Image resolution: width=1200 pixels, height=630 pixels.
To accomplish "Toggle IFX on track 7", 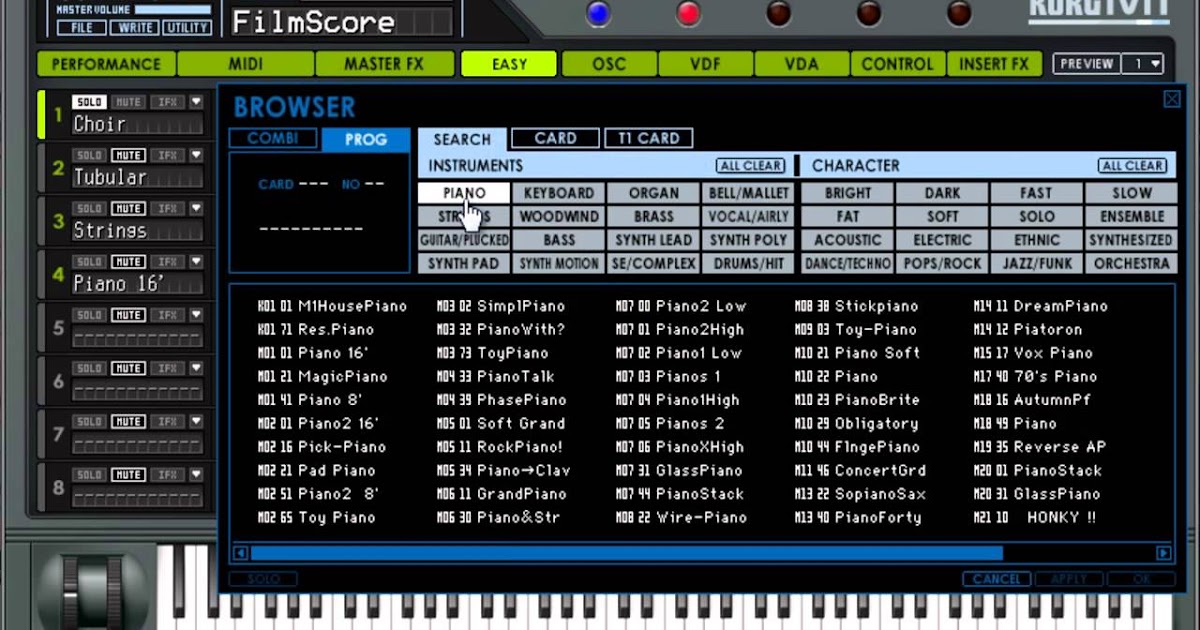I will click(x=167, y=421).
